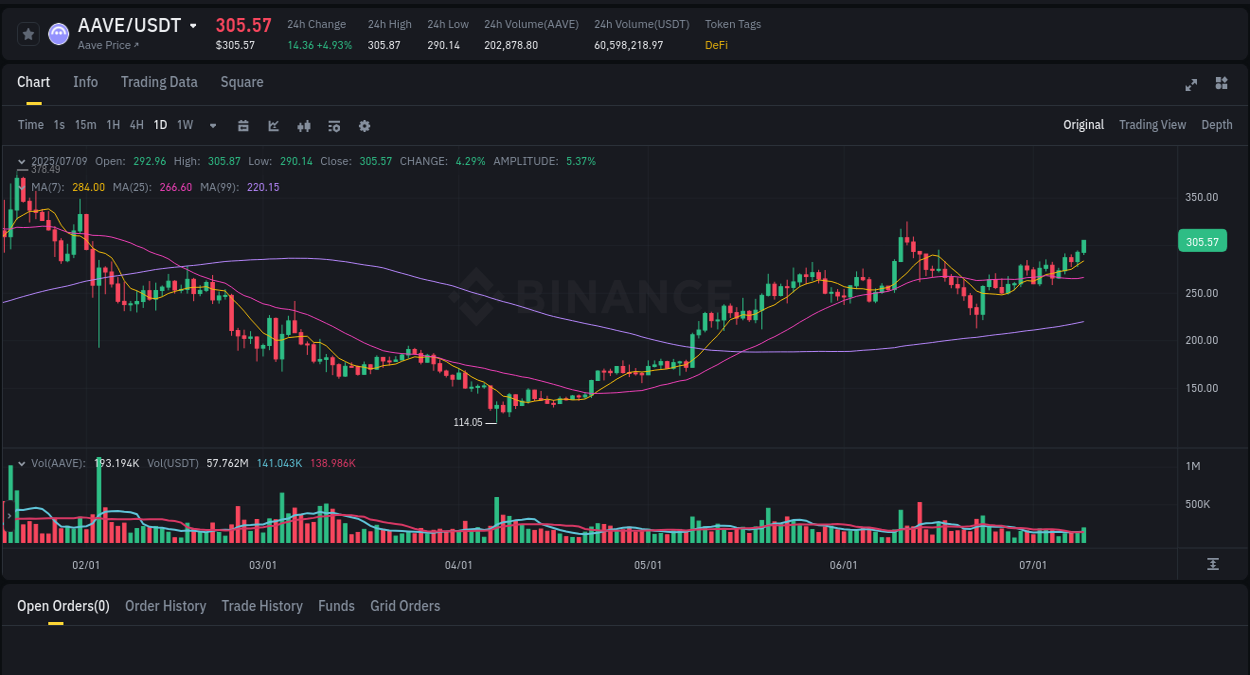Toggle AAVE/USDT as favorite star
The height and width of the screenshot is (675, 1250).
click(x=28, y=33)
